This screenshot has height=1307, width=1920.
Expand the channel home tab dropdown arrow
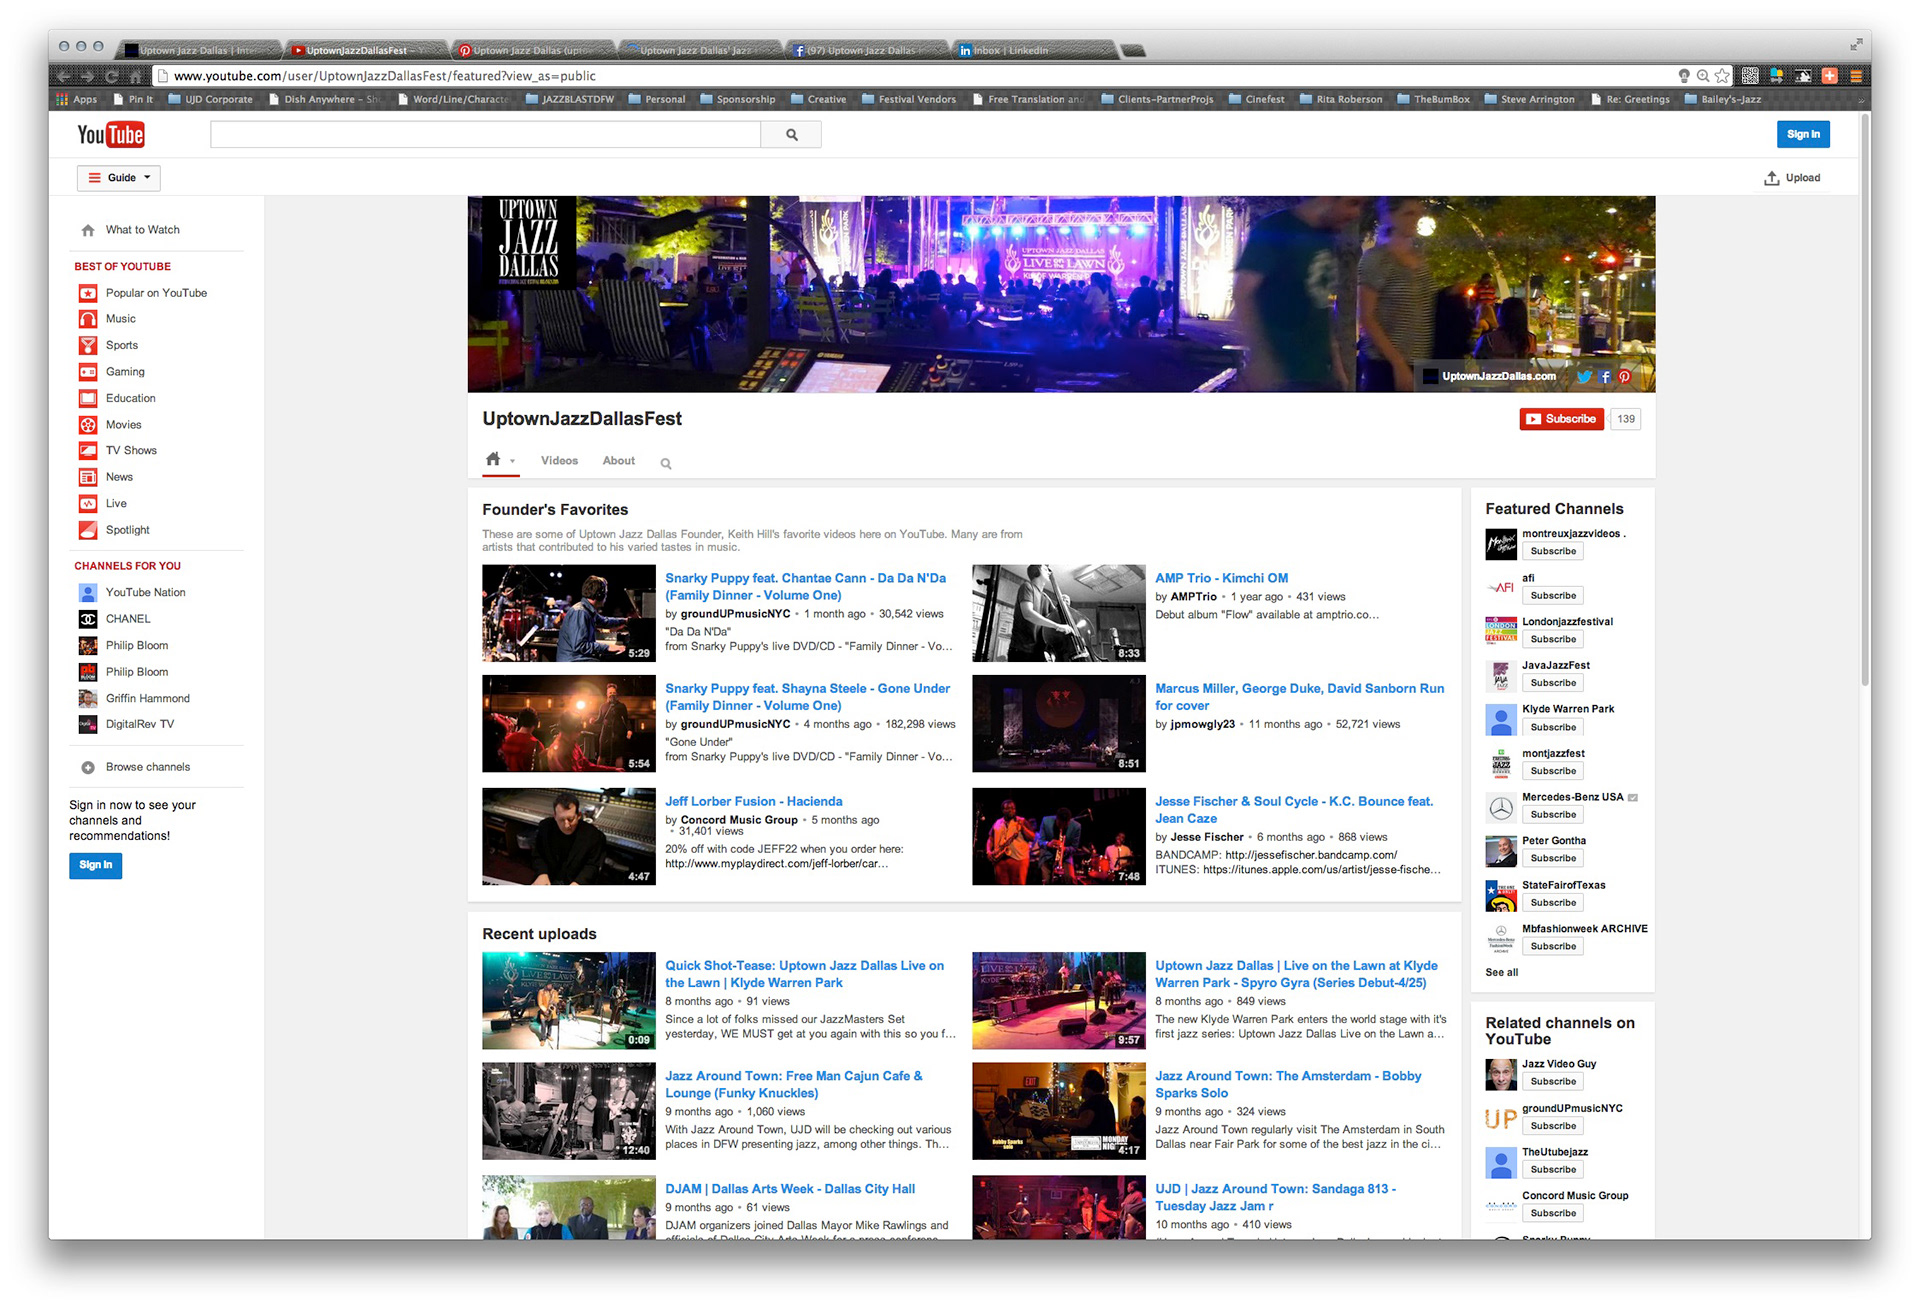[x=512, y=462]
